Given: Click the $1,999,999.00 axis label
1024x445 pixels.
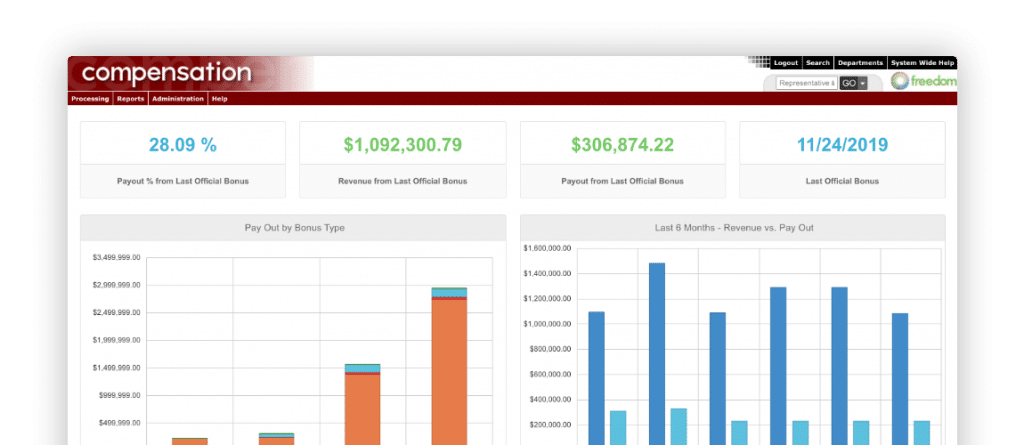Looking at the screenshot, I should 116,340.
